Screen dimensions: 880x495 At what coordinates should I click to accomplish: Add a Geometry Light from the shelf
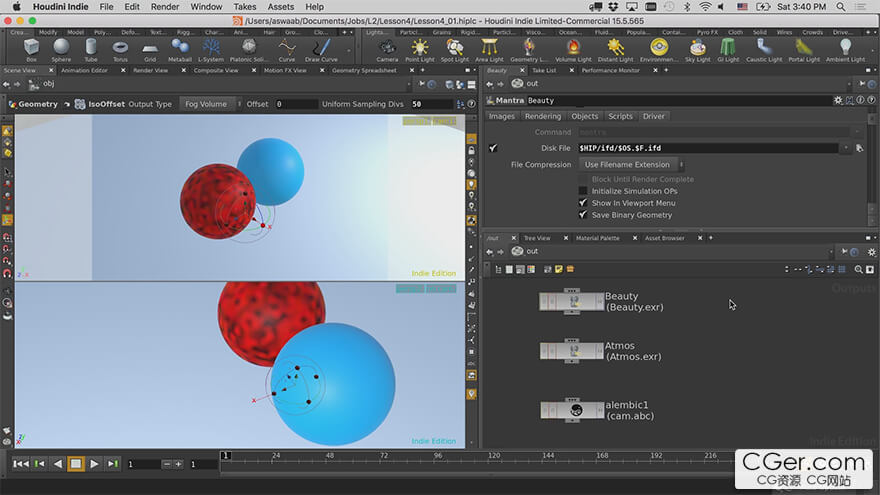point(529,50)
